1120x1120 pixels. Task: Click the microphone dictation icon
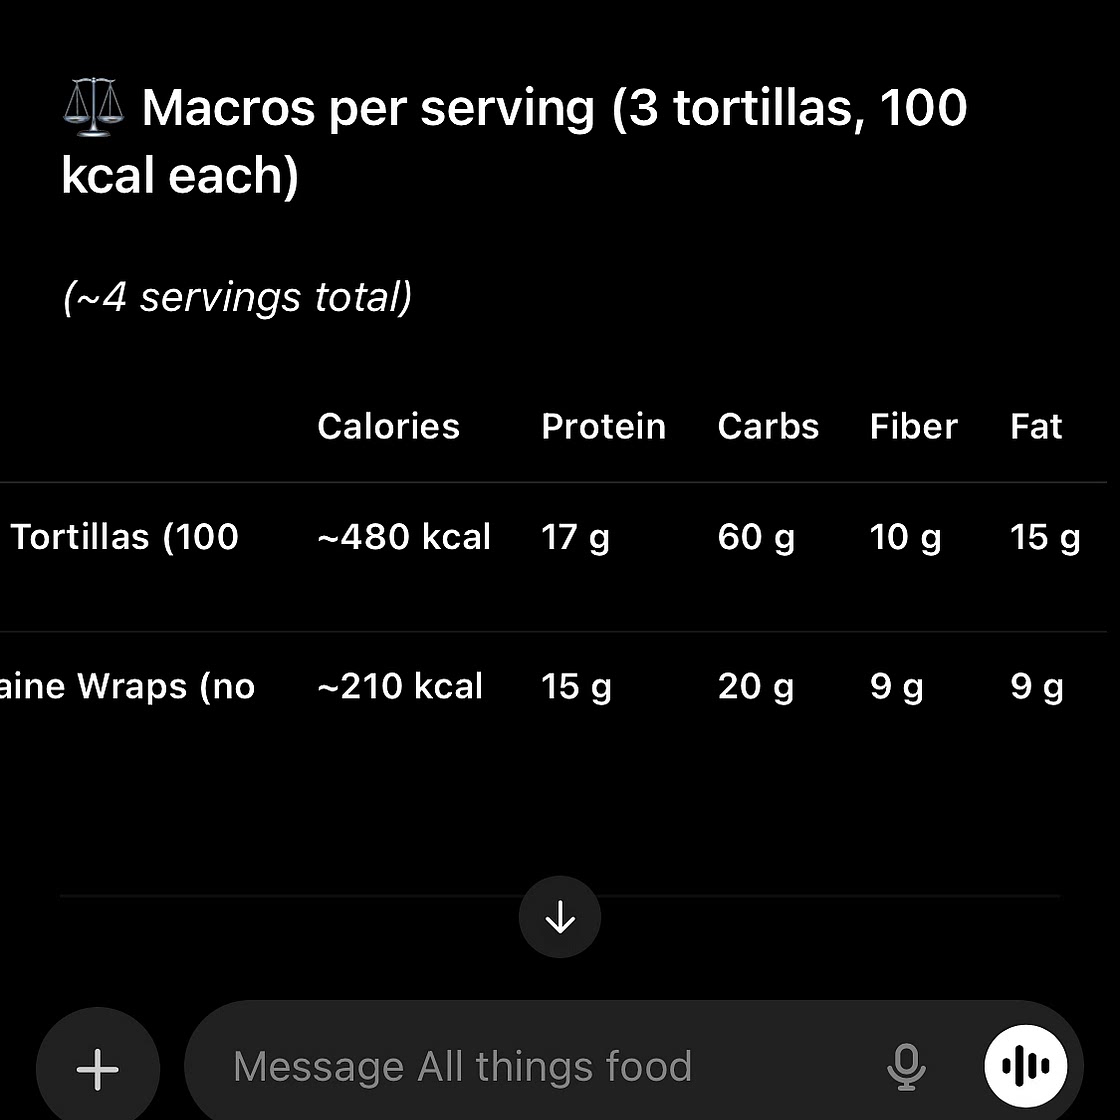coord(906,1066)
